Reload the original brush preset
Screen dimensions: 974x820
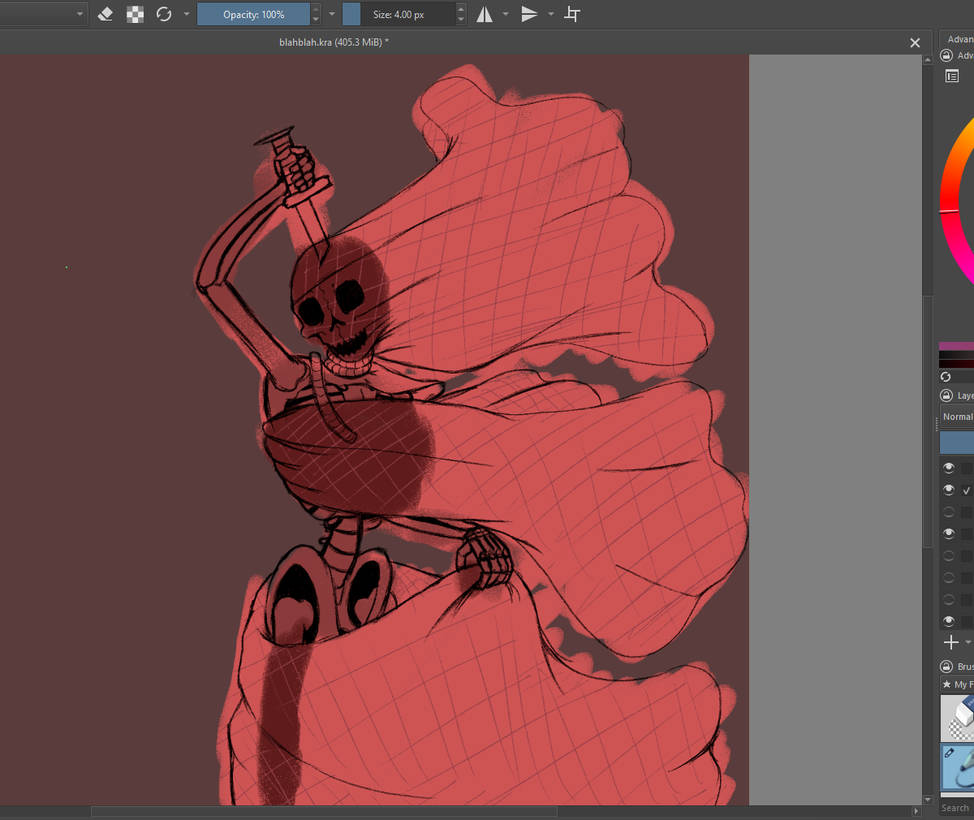coord(164,14)
